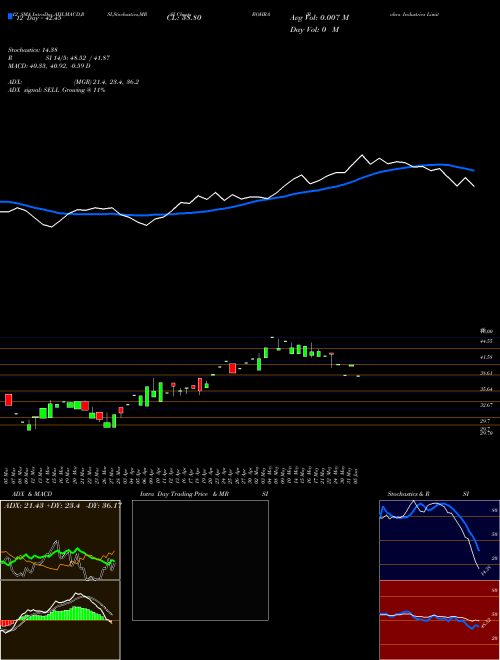The width and height of the screenshot is (500, 660).
Task: Click the 'SI 14/3: 48.52 / 41.87' readout
Action: [x=77, y=58]
